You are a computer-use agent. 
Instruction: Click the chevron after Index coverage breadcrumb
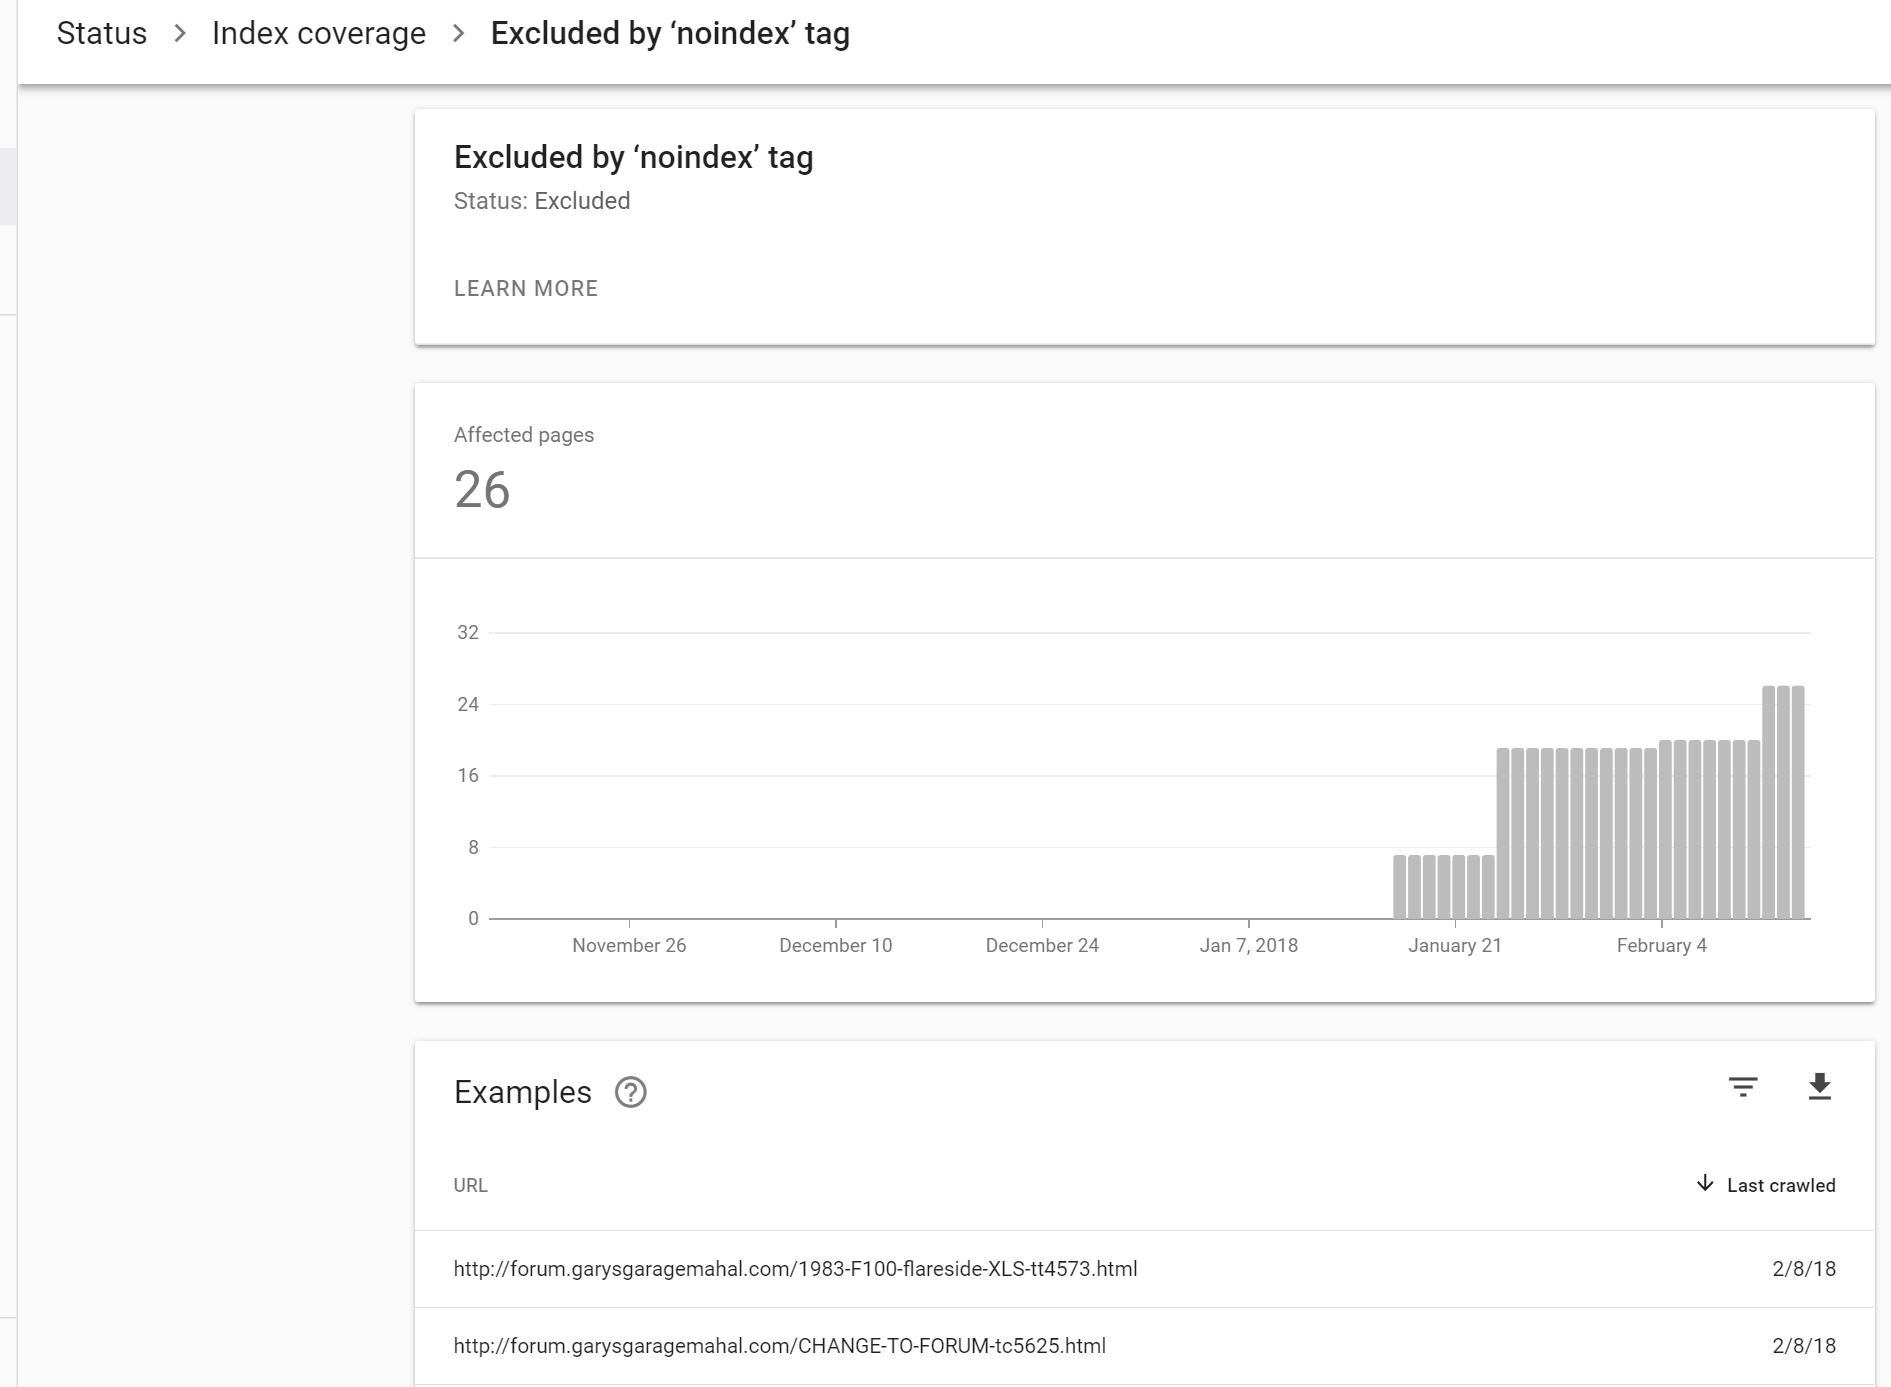458,33
